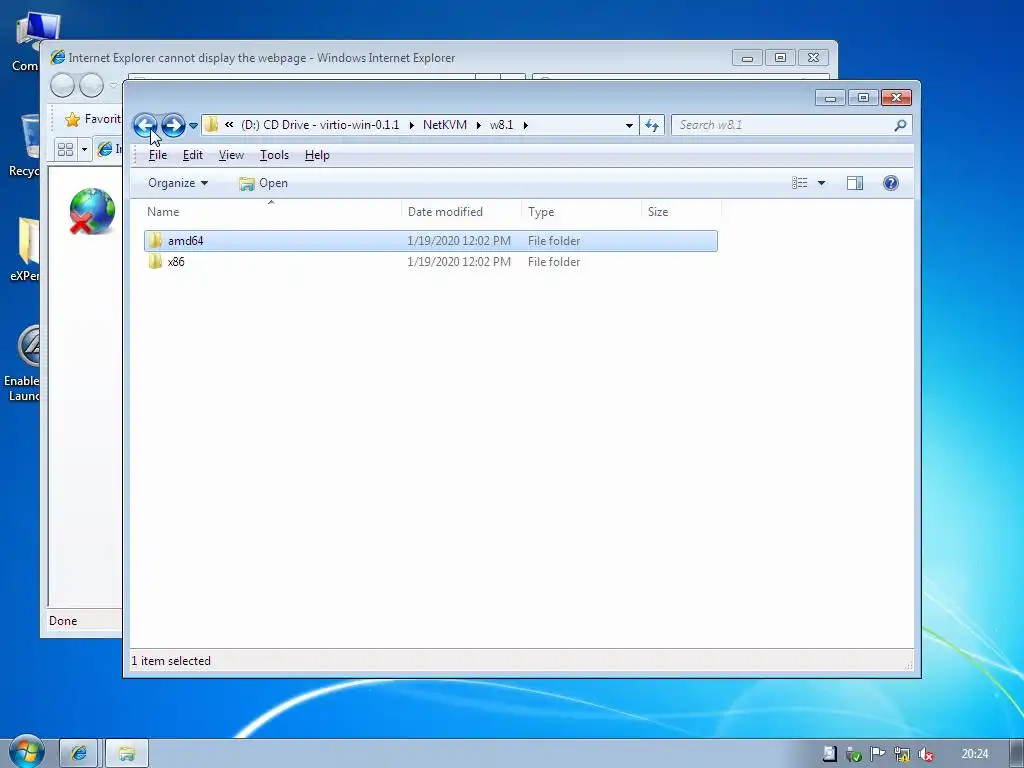Select the amd64 folder name
Image resolution: width=1024 pixels, height=768 pixels.
[185, 241]
